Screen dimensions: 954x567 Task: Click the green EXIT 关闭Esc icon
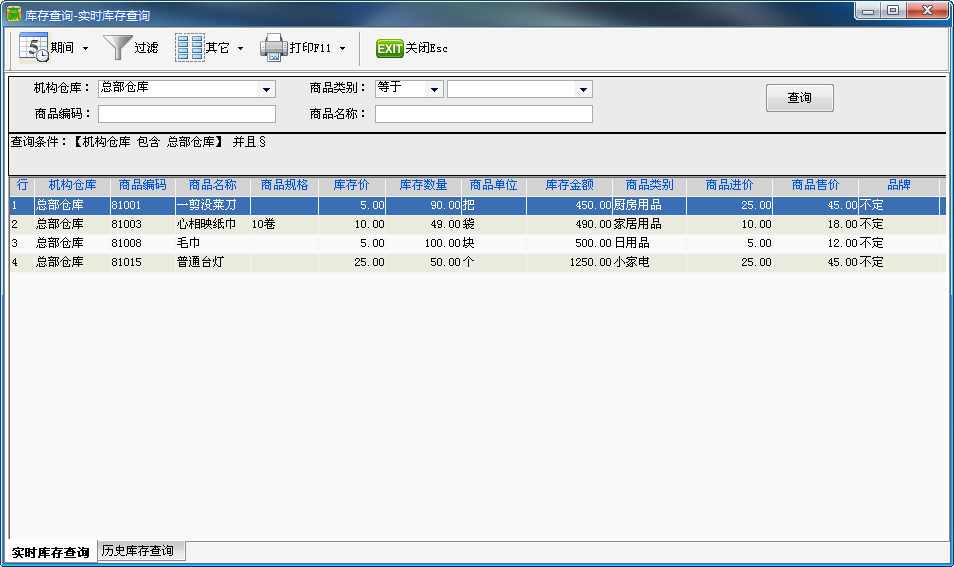[x=389, y=48]
